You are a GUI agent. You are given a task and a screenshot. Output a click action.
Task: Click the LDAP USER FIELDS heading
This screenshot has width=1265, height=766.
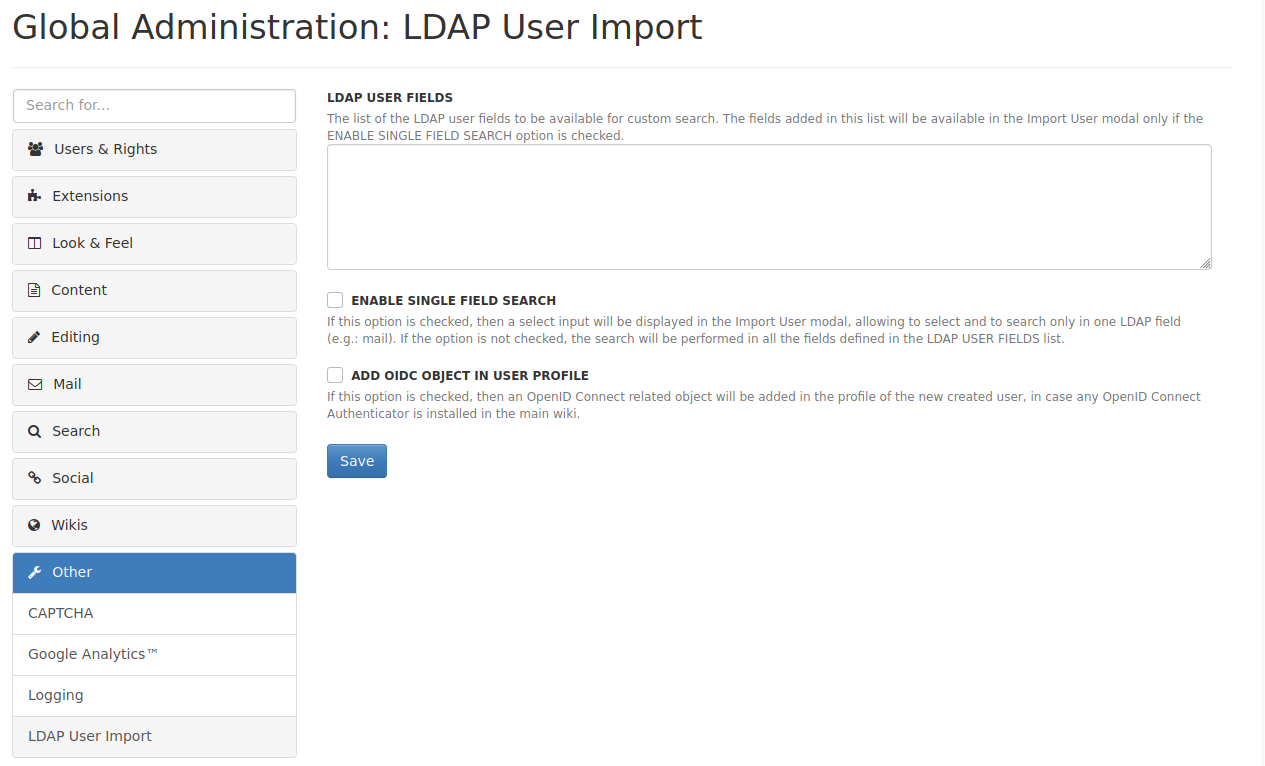coord(390,98)
